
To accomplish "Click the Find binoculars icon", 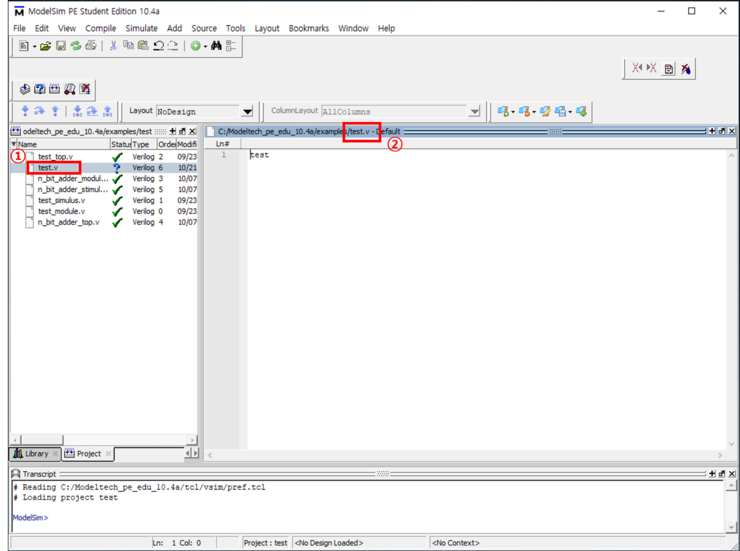I will (216, 46).
